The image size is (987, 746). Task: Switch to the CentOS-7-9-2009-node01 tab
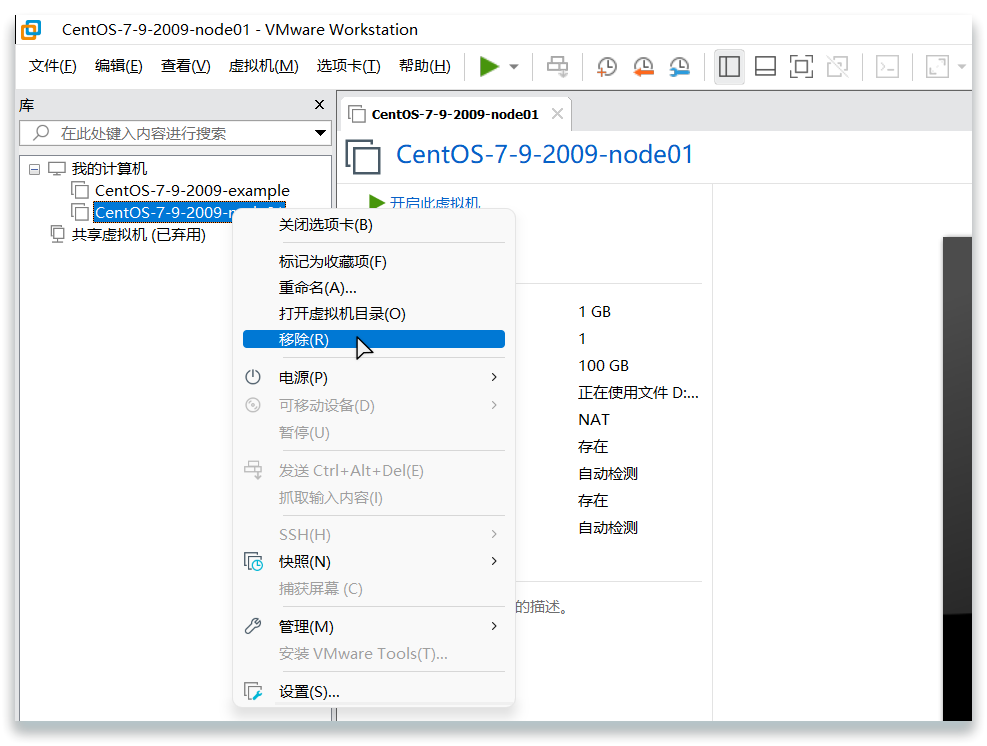[454, 115]
